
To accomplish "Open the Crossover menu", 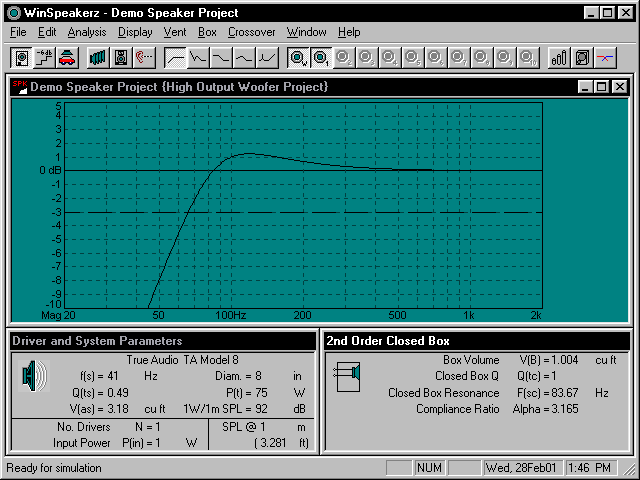I will coord(251,32).
